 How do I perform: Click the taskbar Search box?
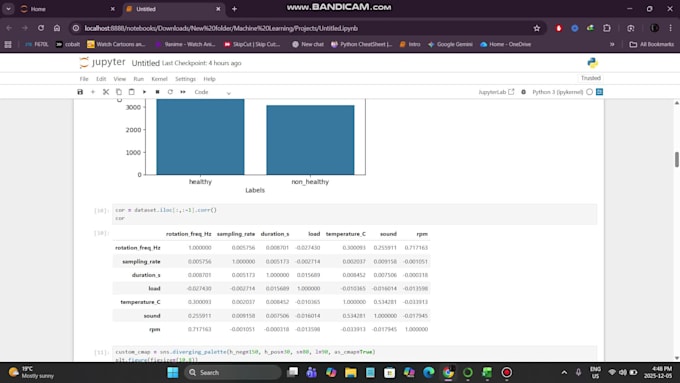pyautogui.click(x=233, y=373)
